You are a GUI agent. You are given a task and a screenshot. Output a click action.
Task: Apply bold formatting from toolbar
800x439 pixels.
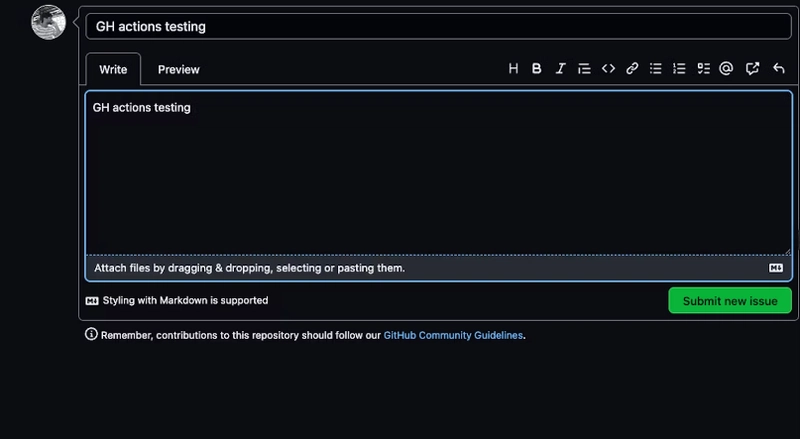[x=537, y=68]
